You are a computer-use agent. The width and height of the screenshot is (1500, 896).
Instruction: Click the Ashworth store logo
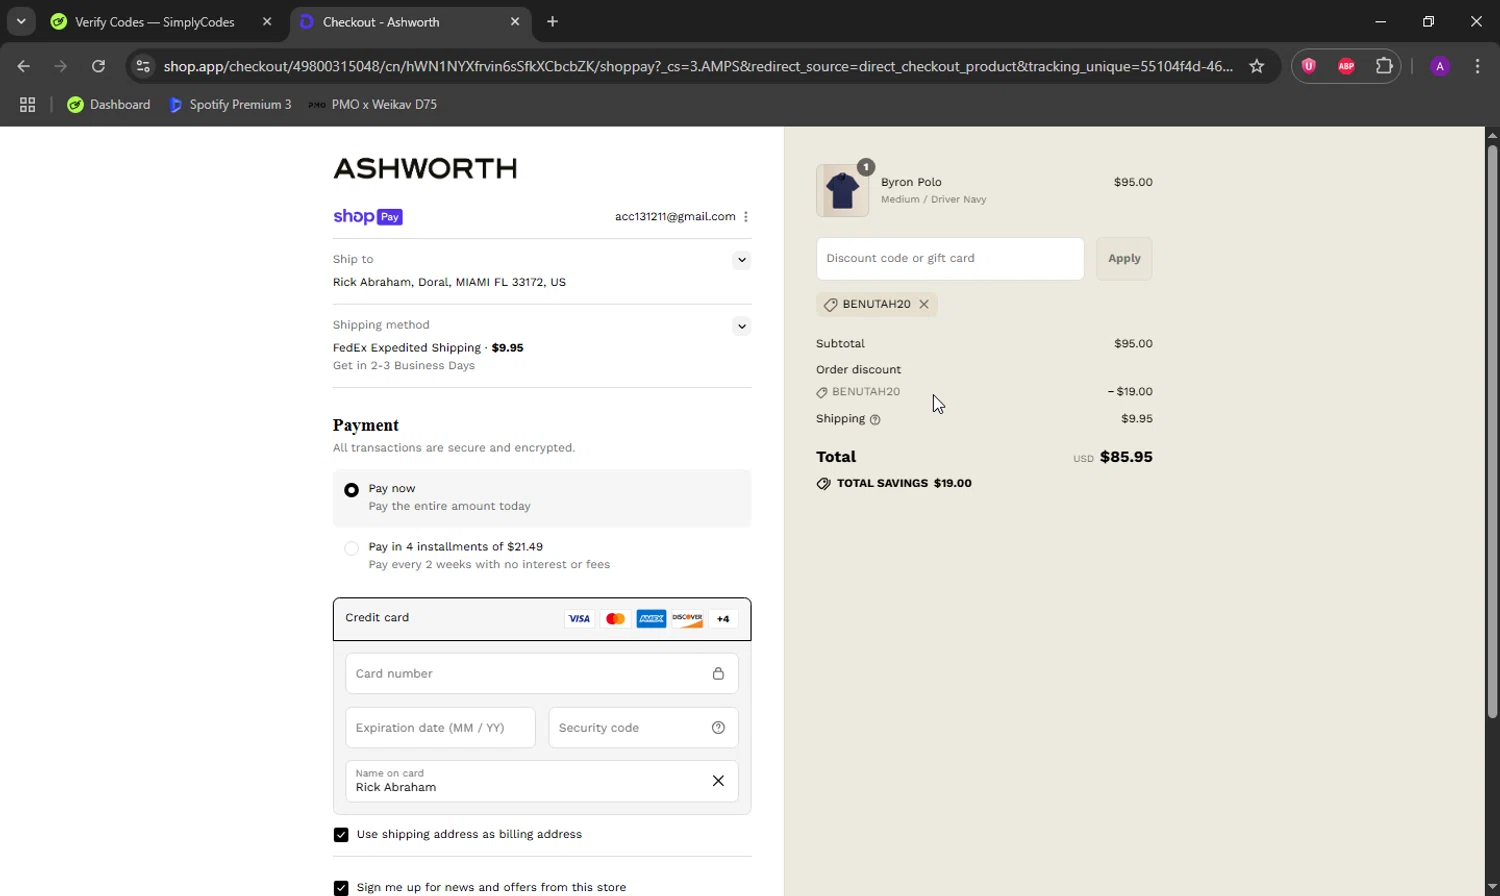(x=425, y=168)
